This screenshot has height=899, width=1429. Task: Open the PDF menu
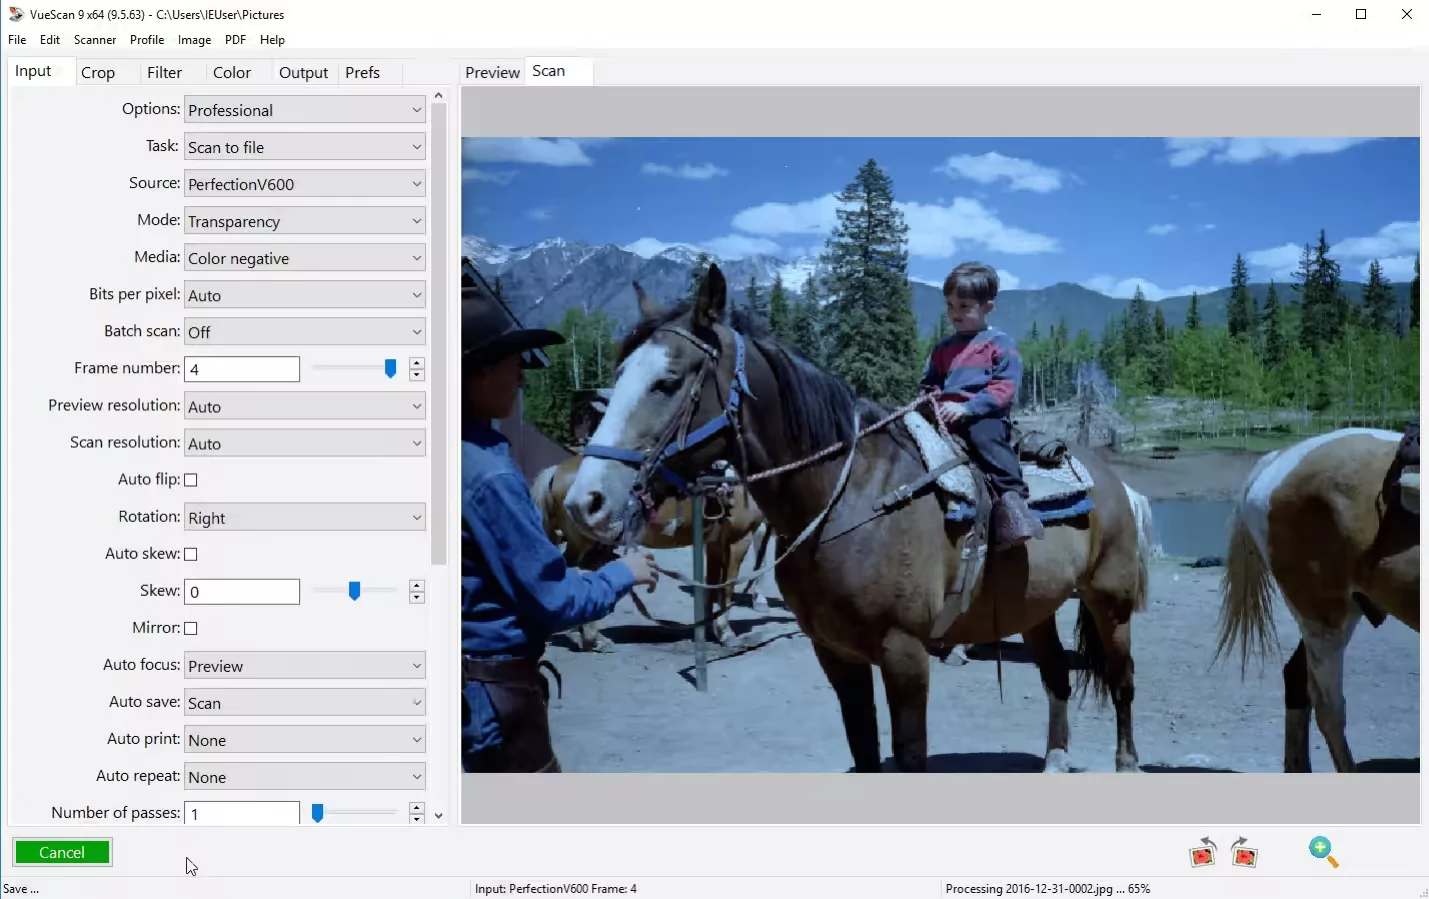[x=235, y=40]
